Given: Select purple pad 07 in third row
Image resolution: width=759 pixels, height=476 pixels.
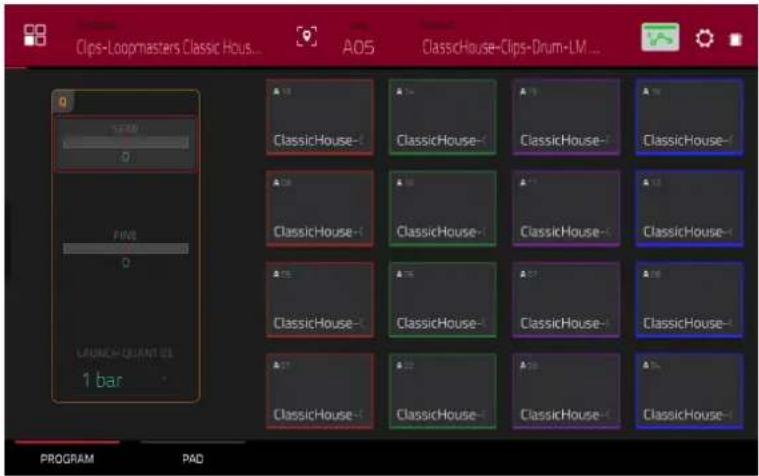Looking at the screenshot, I should [x=566, y=300].
